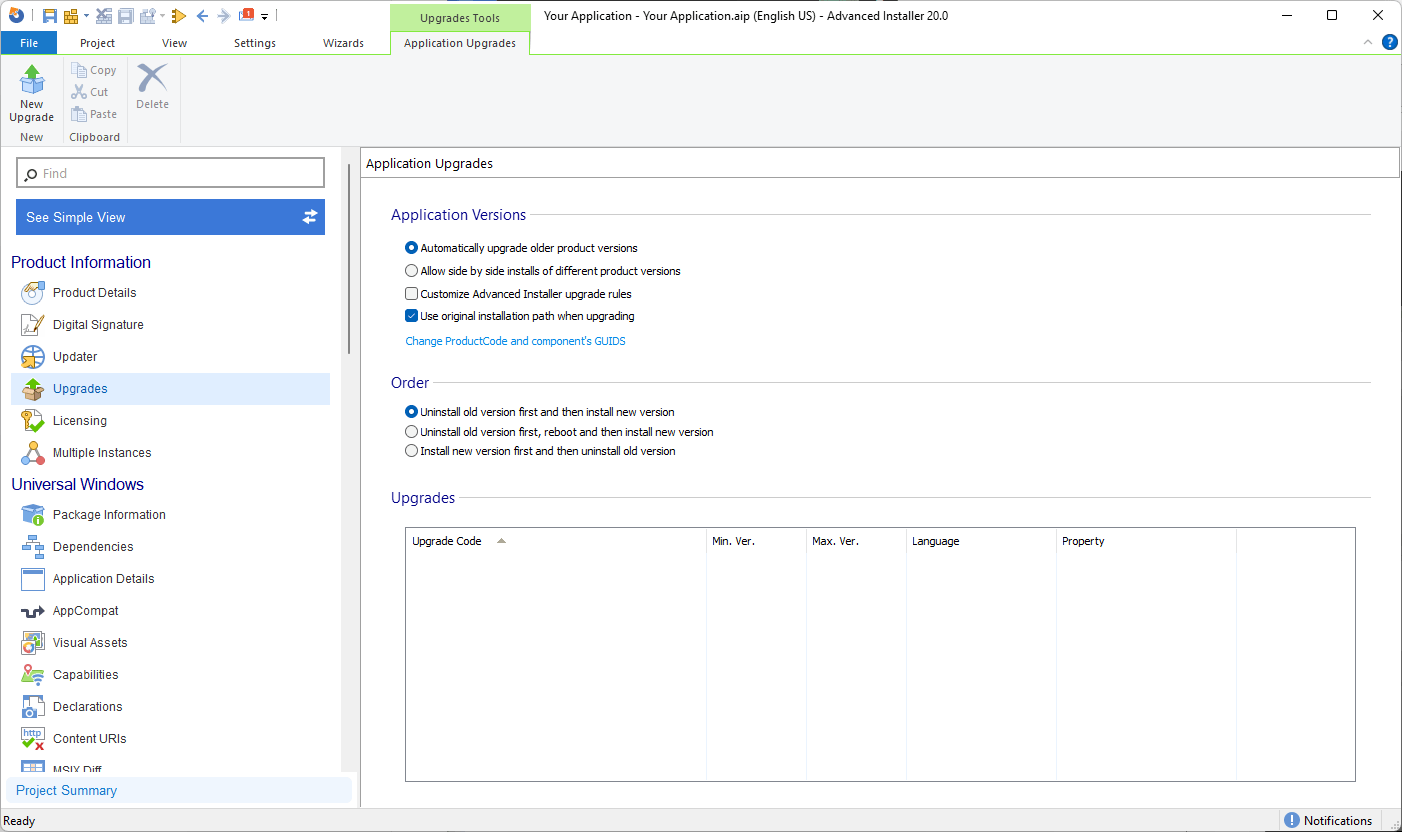This screenshot has height=832, width=1402.
Task: Click the Declarations icon
Action: pos(33,707)
